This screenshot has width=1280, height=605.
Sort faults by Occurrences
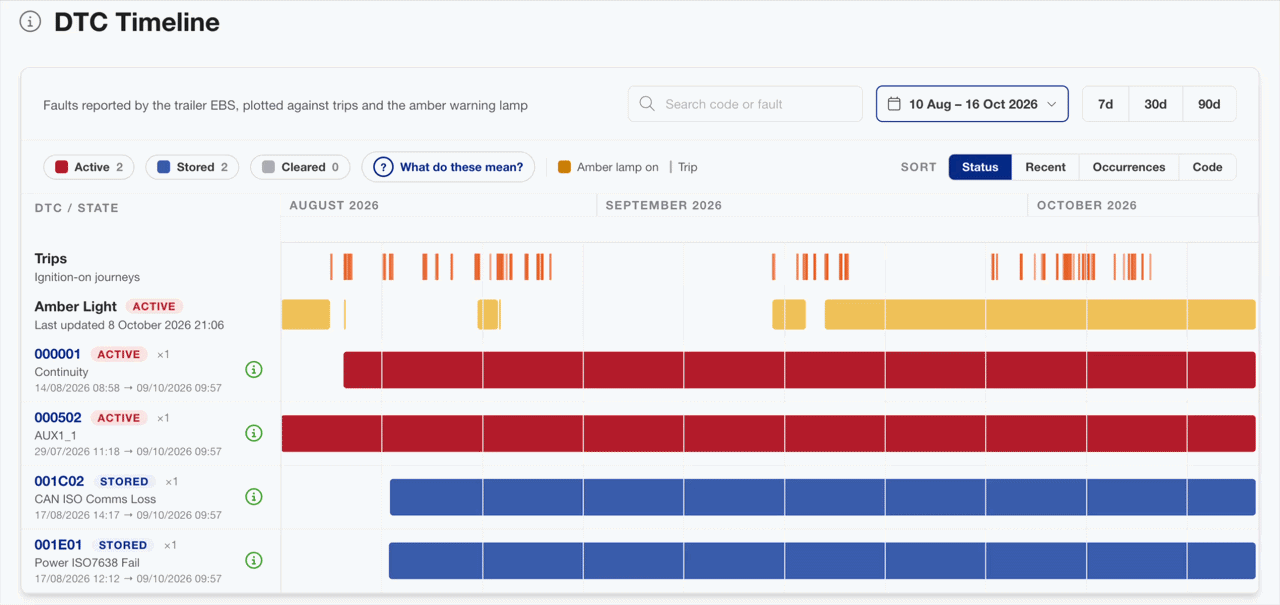[1129, 167]
